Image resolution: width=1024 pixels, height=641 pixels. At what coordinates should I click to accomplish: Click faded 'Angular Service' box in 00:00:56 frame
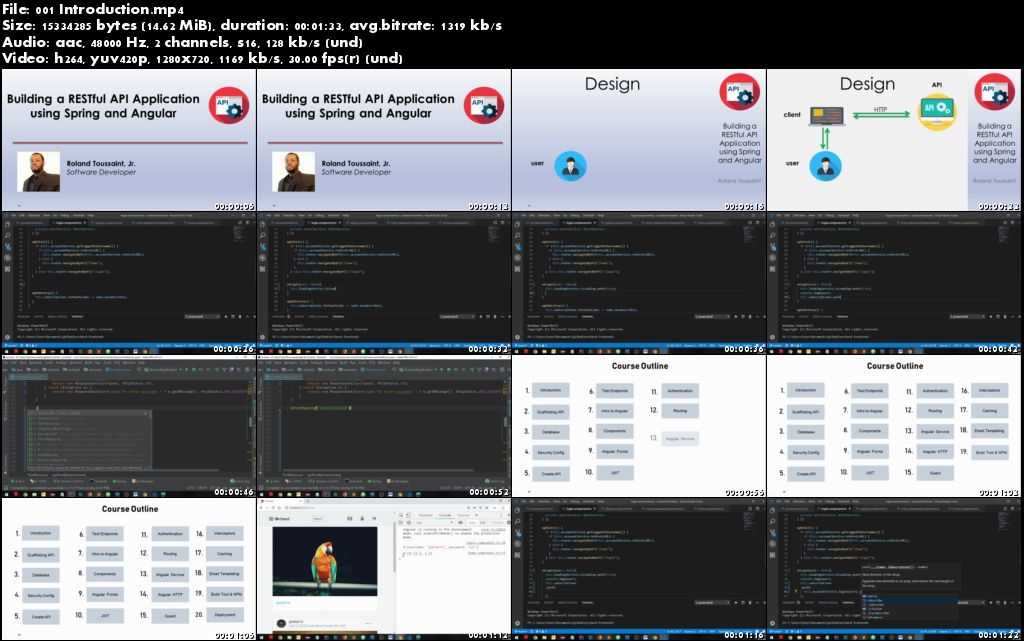point(680,439)
